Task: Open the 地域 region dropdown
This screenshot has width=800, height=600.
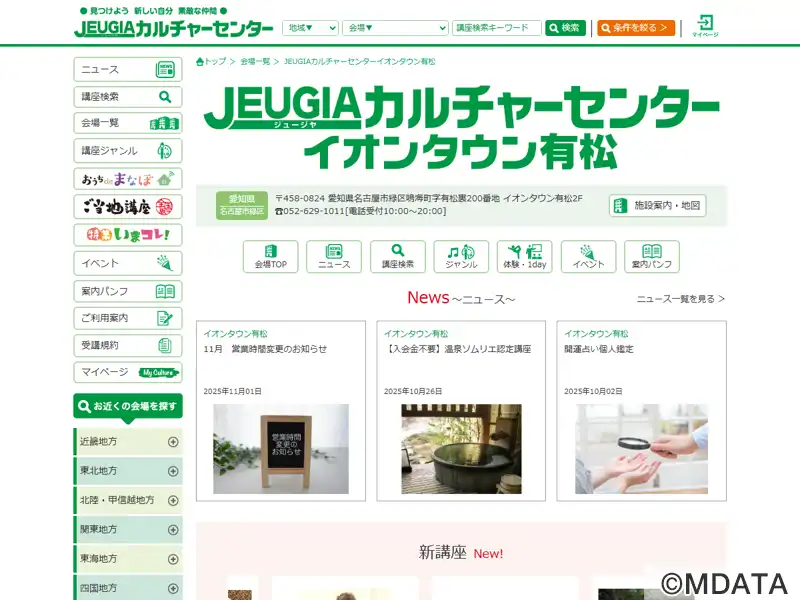Action: [310, 28]
